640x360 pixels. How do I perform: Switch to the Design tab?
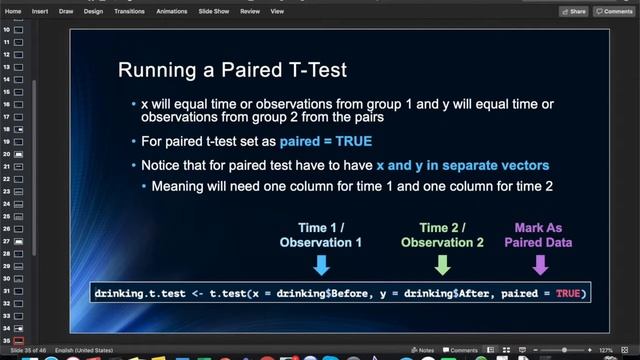pyautogui.click(x=93, y=11)
